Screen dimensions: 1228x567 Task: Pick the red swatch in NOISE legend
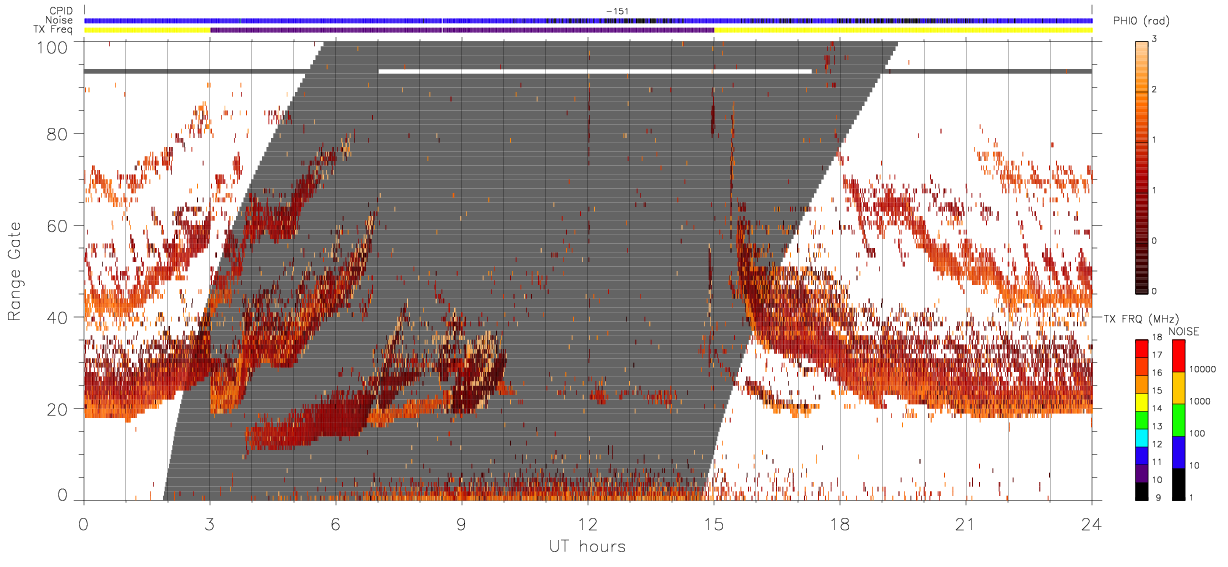(1179, 356)
